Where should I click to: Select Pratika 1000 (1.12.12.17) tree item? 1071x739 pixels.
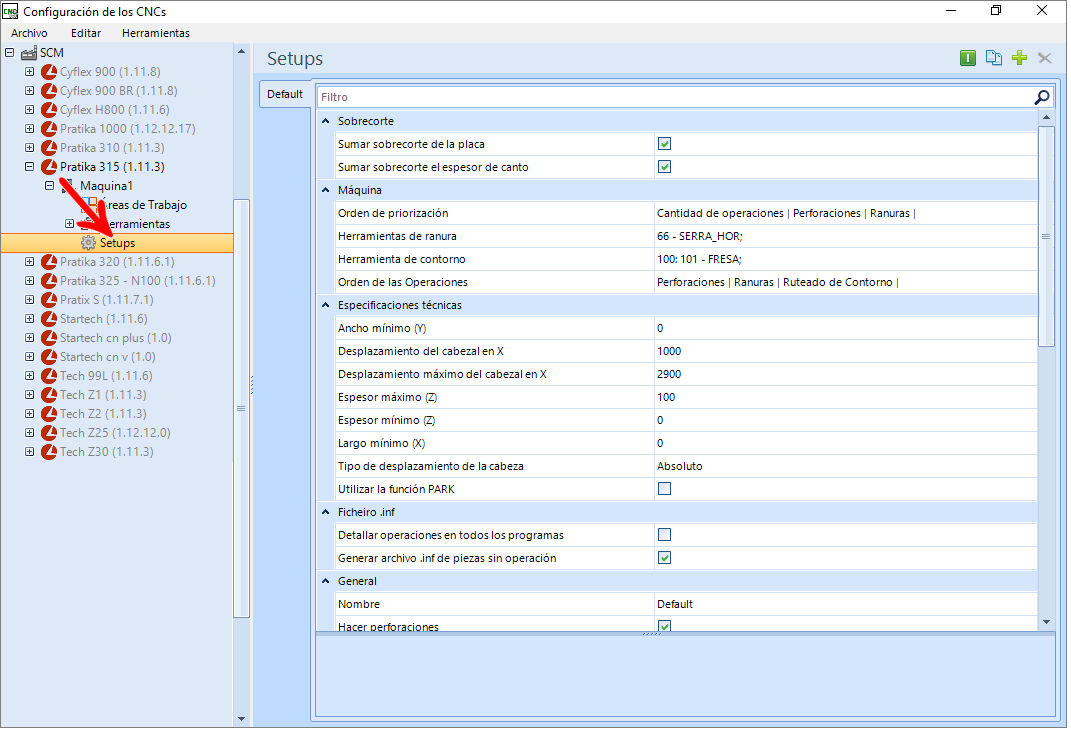(128, 129)
